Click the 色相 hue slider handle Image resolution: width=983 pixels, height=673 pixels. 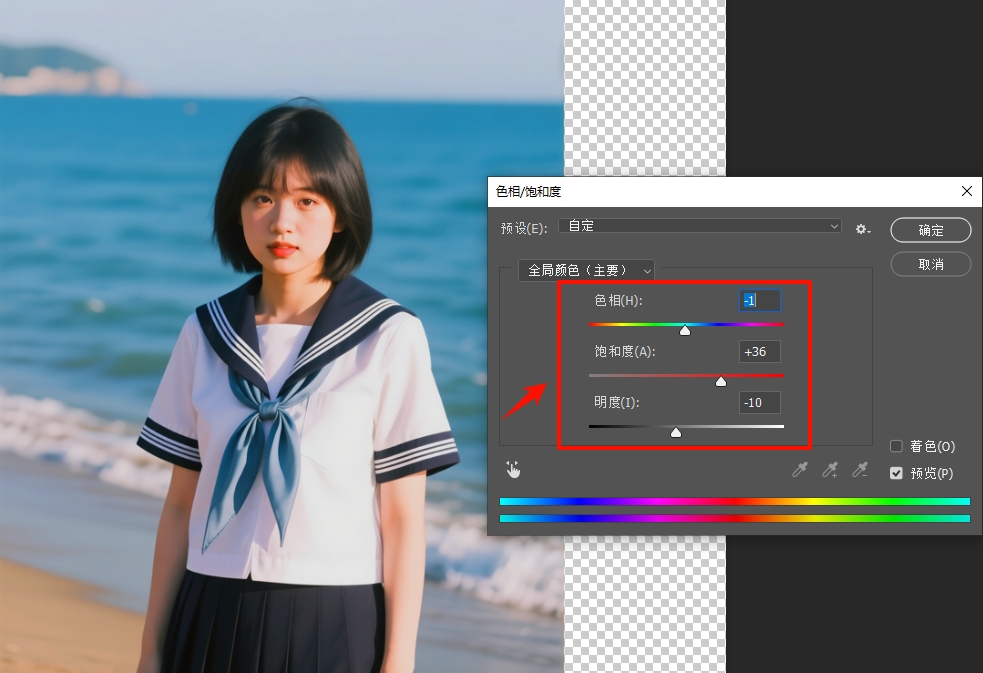click(x=685, y=330)
